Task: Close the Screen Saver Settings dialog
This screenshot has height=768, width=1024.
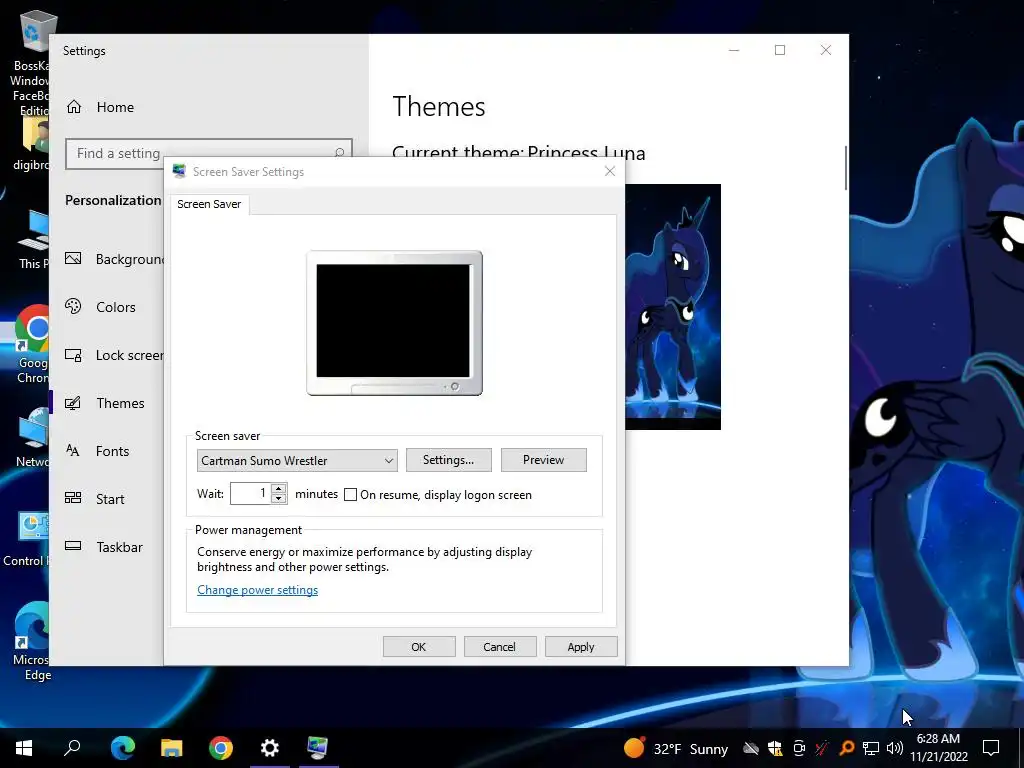Action: click(x=610, y=171)
